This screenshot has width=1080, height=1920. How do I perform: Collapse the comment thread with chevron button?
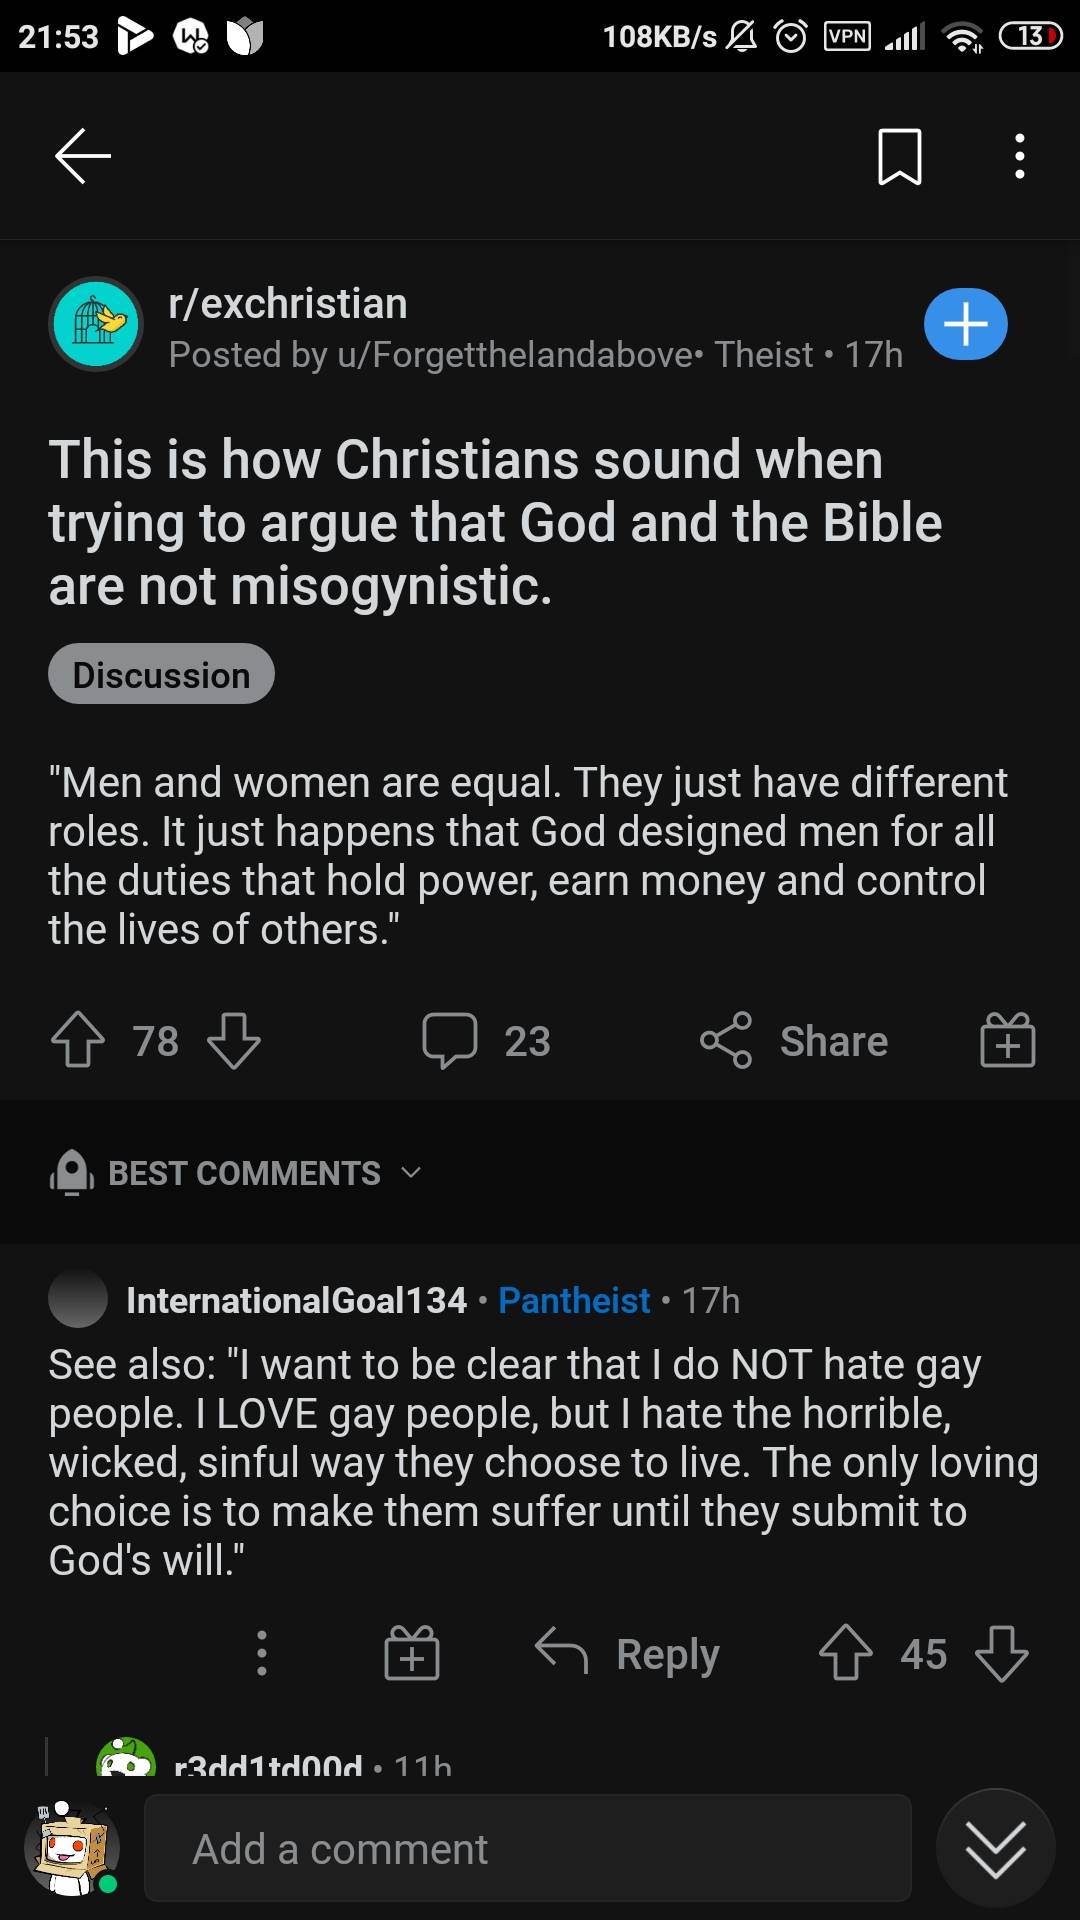coord(994,1848)
